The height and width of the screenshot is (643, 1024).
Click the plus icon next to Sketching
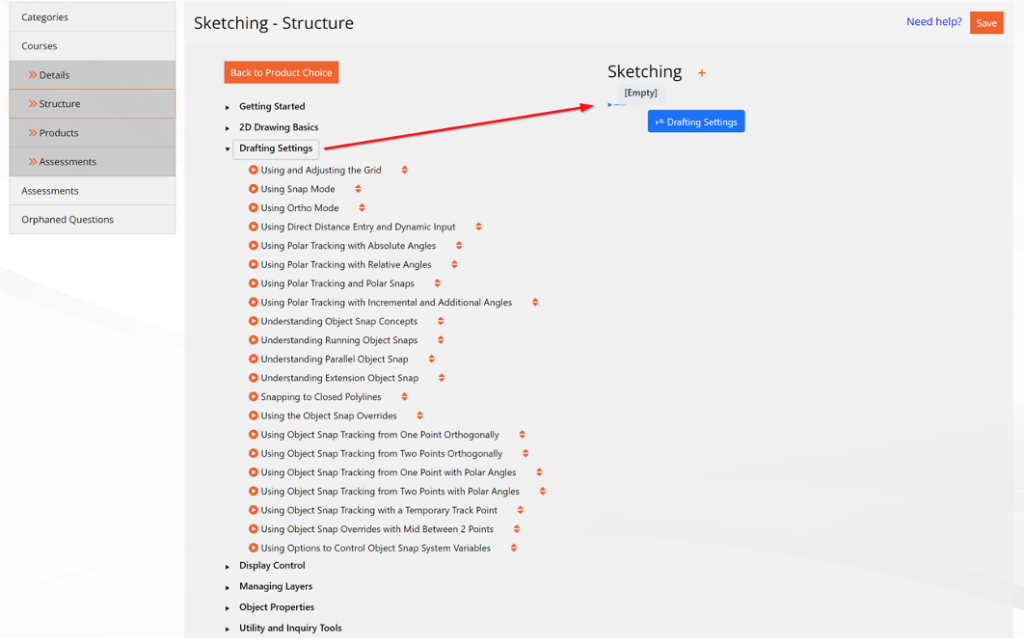[702, 73]
